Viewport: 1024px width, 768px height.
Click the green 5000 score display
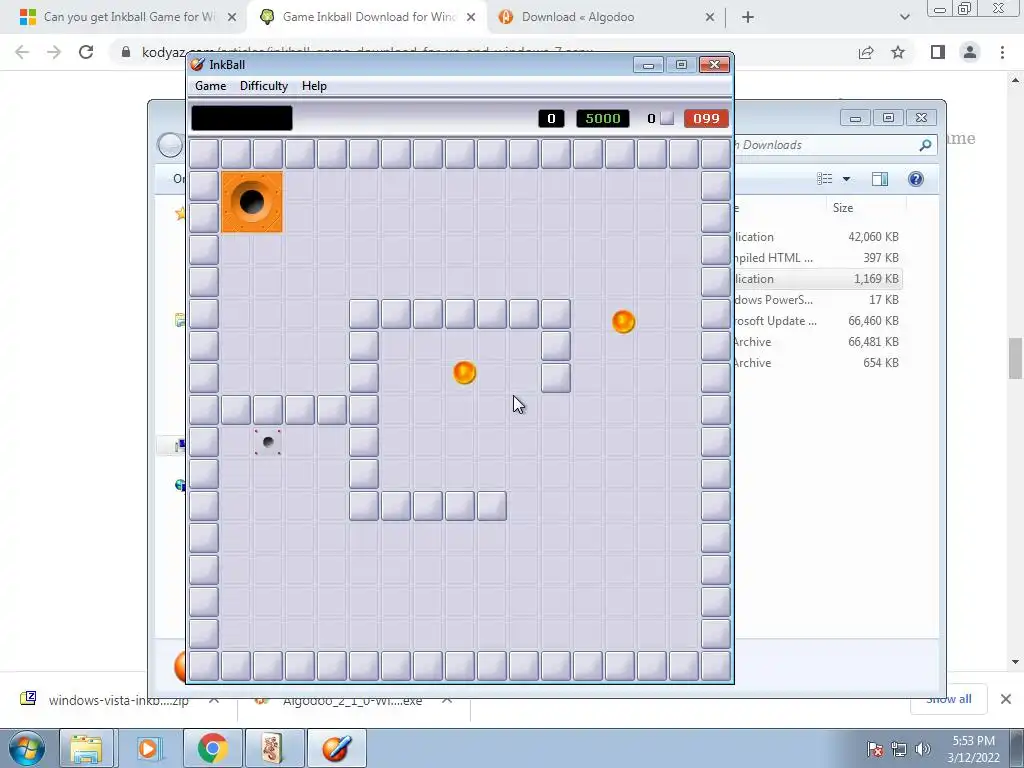pyautogui.click(x=603, y=118)
